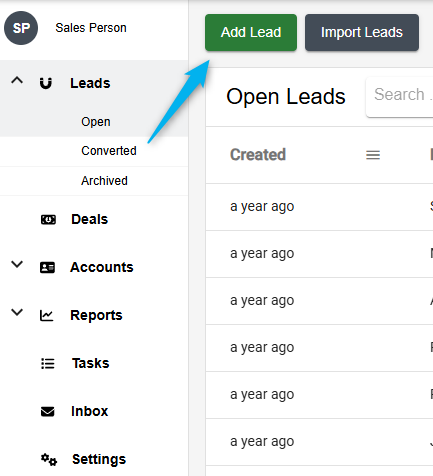Focus the Search leads field

399,97
